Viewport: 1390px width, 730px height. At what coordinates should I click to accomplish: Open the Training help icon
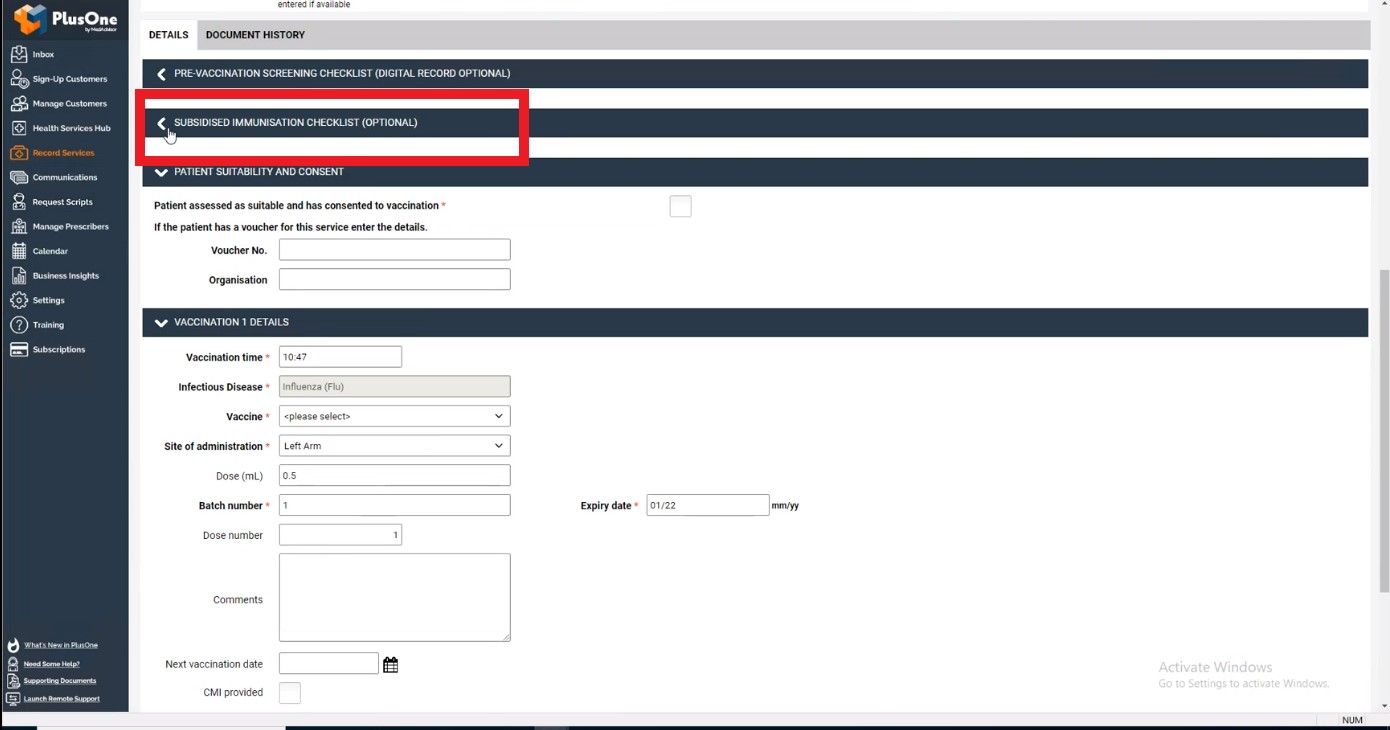coord(19,325)
